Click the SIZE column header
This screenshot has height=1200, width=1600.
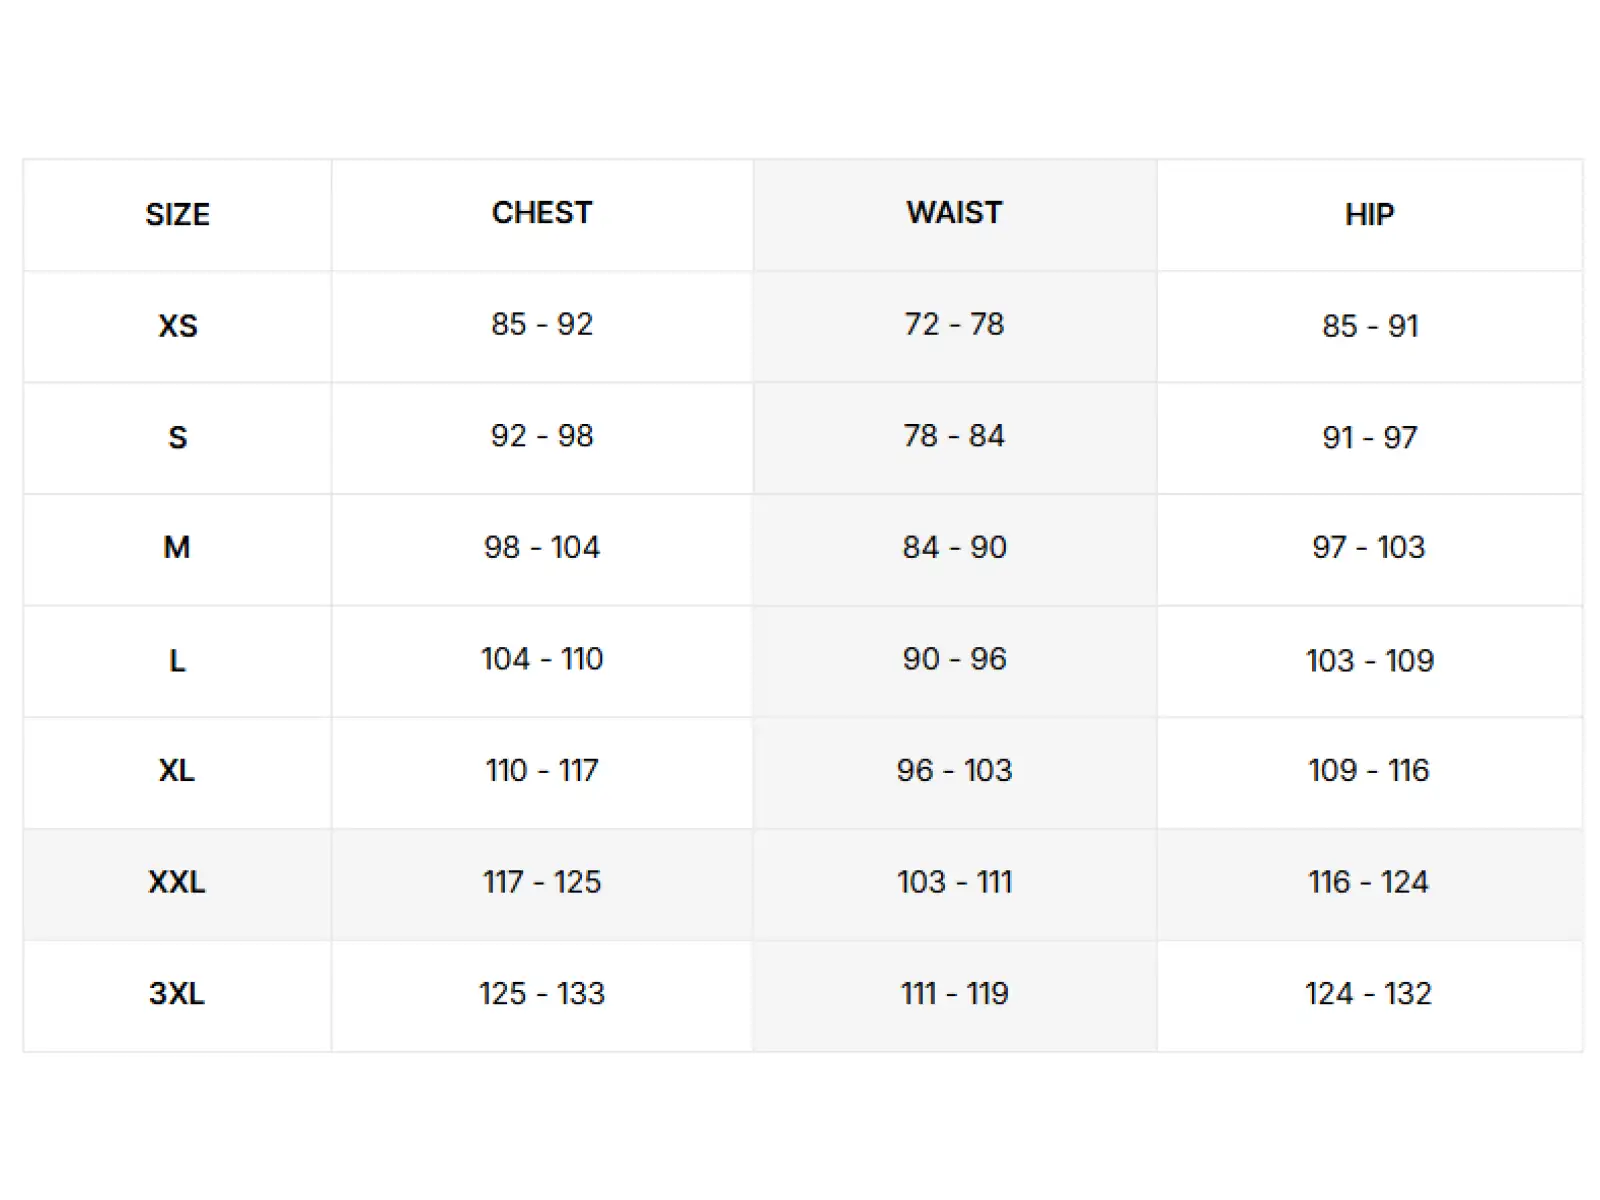click(177, 215)
